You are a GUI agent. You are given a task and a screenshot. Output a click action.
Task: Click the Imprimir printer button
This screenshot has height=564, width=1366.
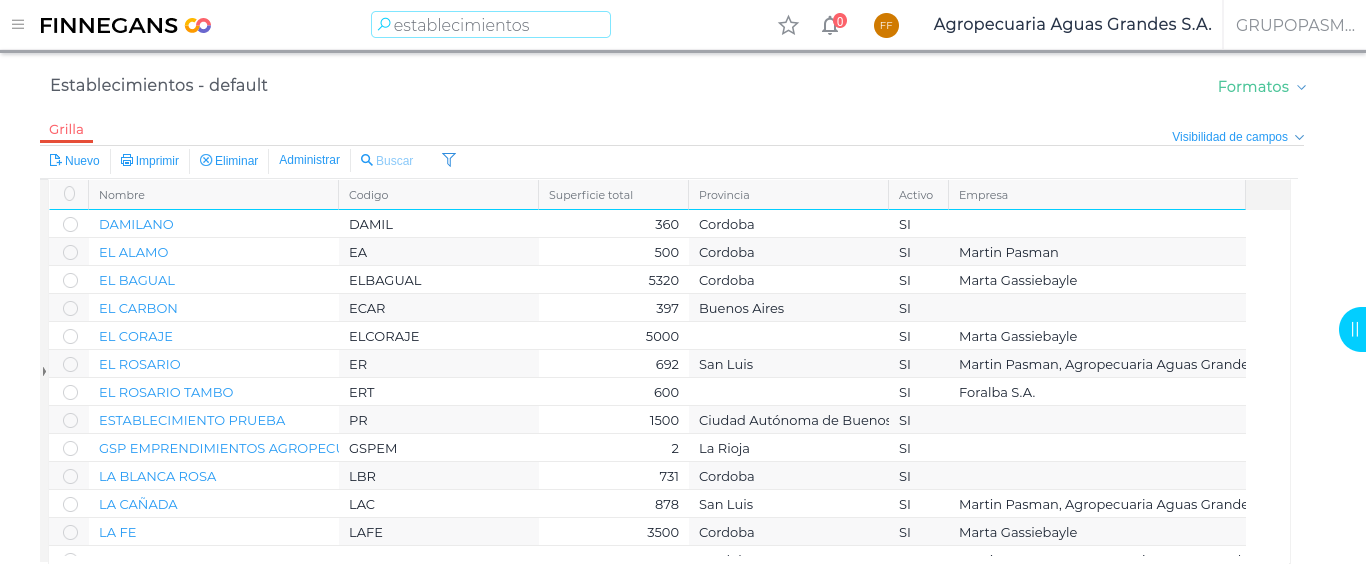(x=150, y=161)
